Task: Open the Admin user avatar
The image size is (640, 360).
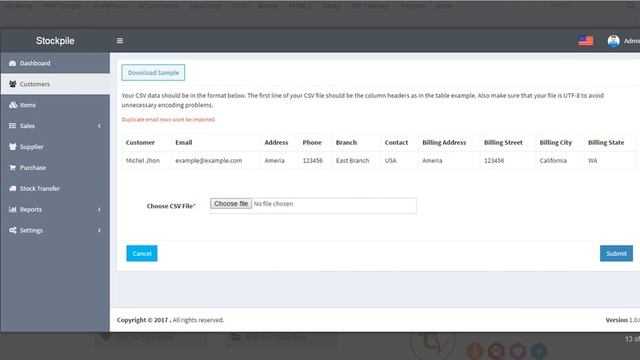Action: point(613,41)
